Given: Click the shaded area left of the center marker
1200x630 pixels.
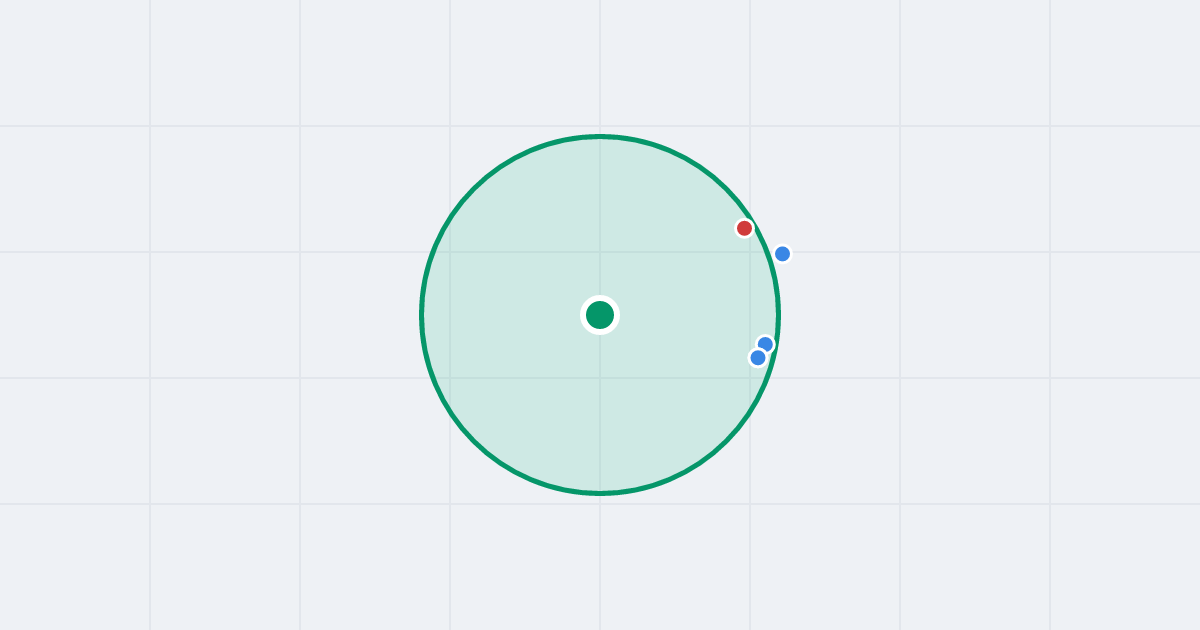Looking at the screenshot, I should point(500,315).
